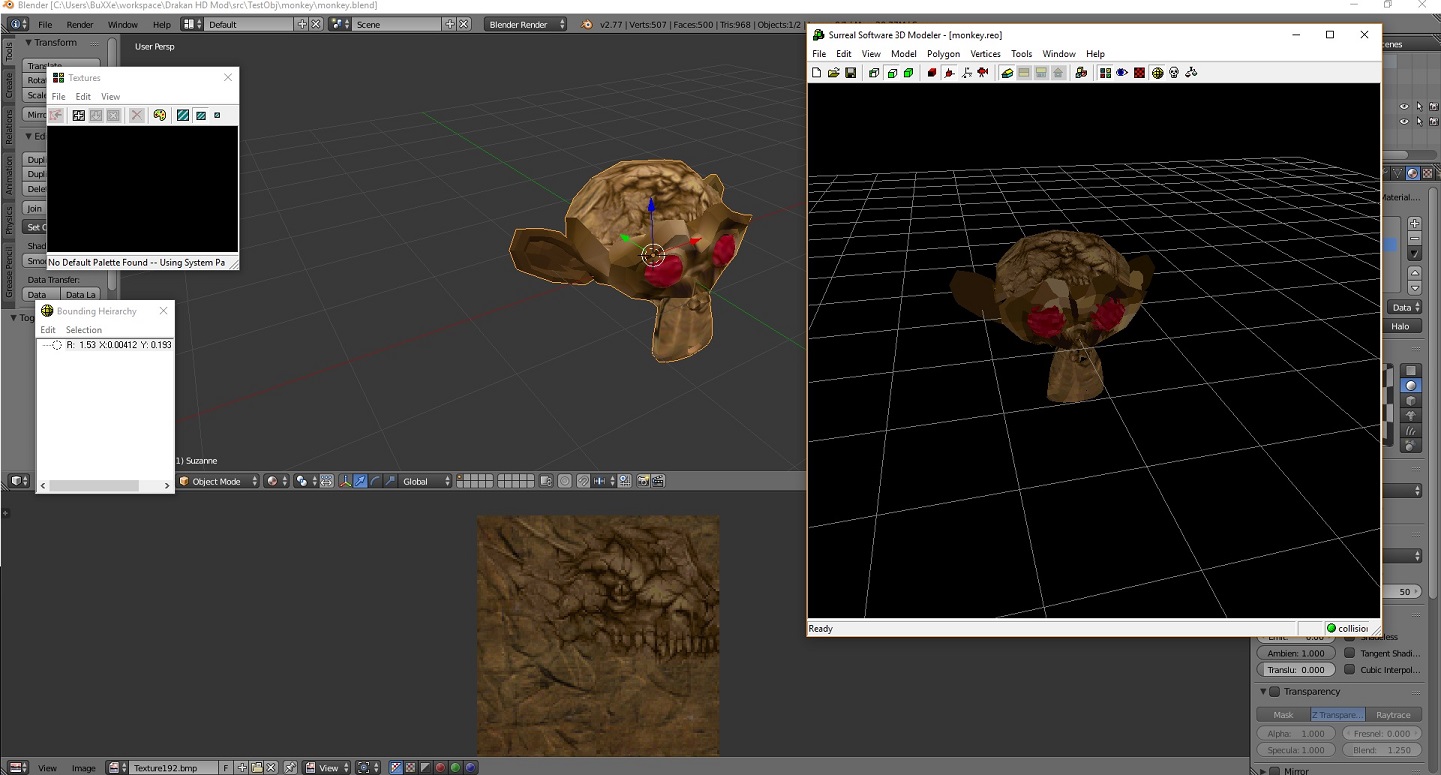The height and width of the screenshot is (775, 1441).
Task: Open the Selection menu in Bounding Heirarchy
Action: [84, 330]
